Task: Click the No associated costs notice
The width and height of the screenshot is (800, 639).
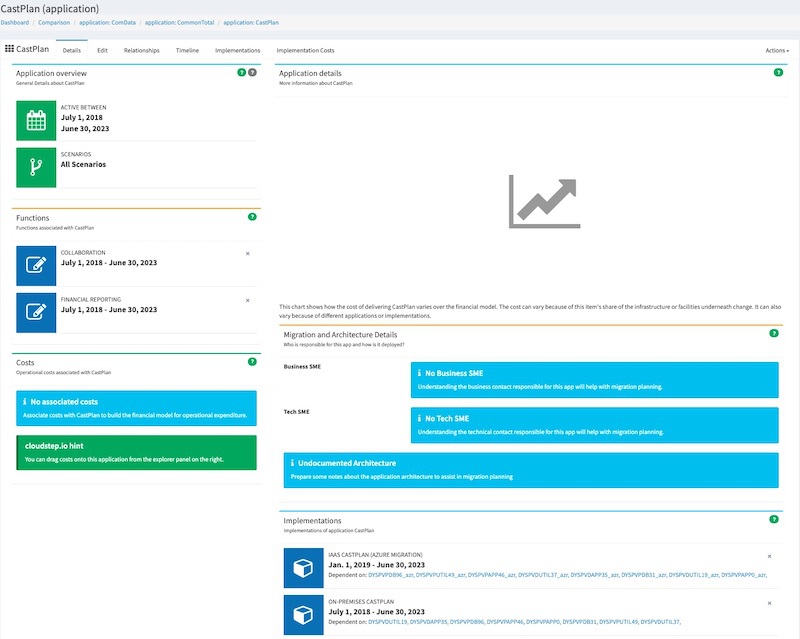Action: tap(136, 408)
